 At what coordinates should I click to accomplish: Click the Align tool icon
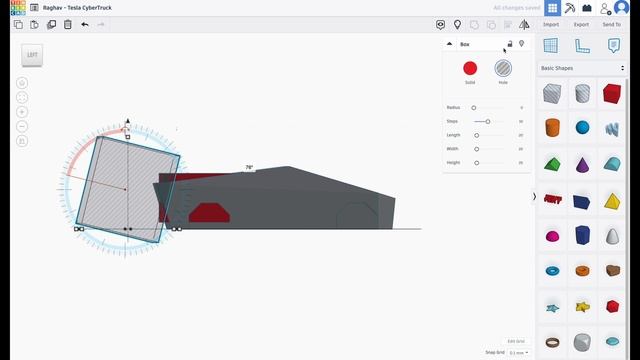[508, 24]
